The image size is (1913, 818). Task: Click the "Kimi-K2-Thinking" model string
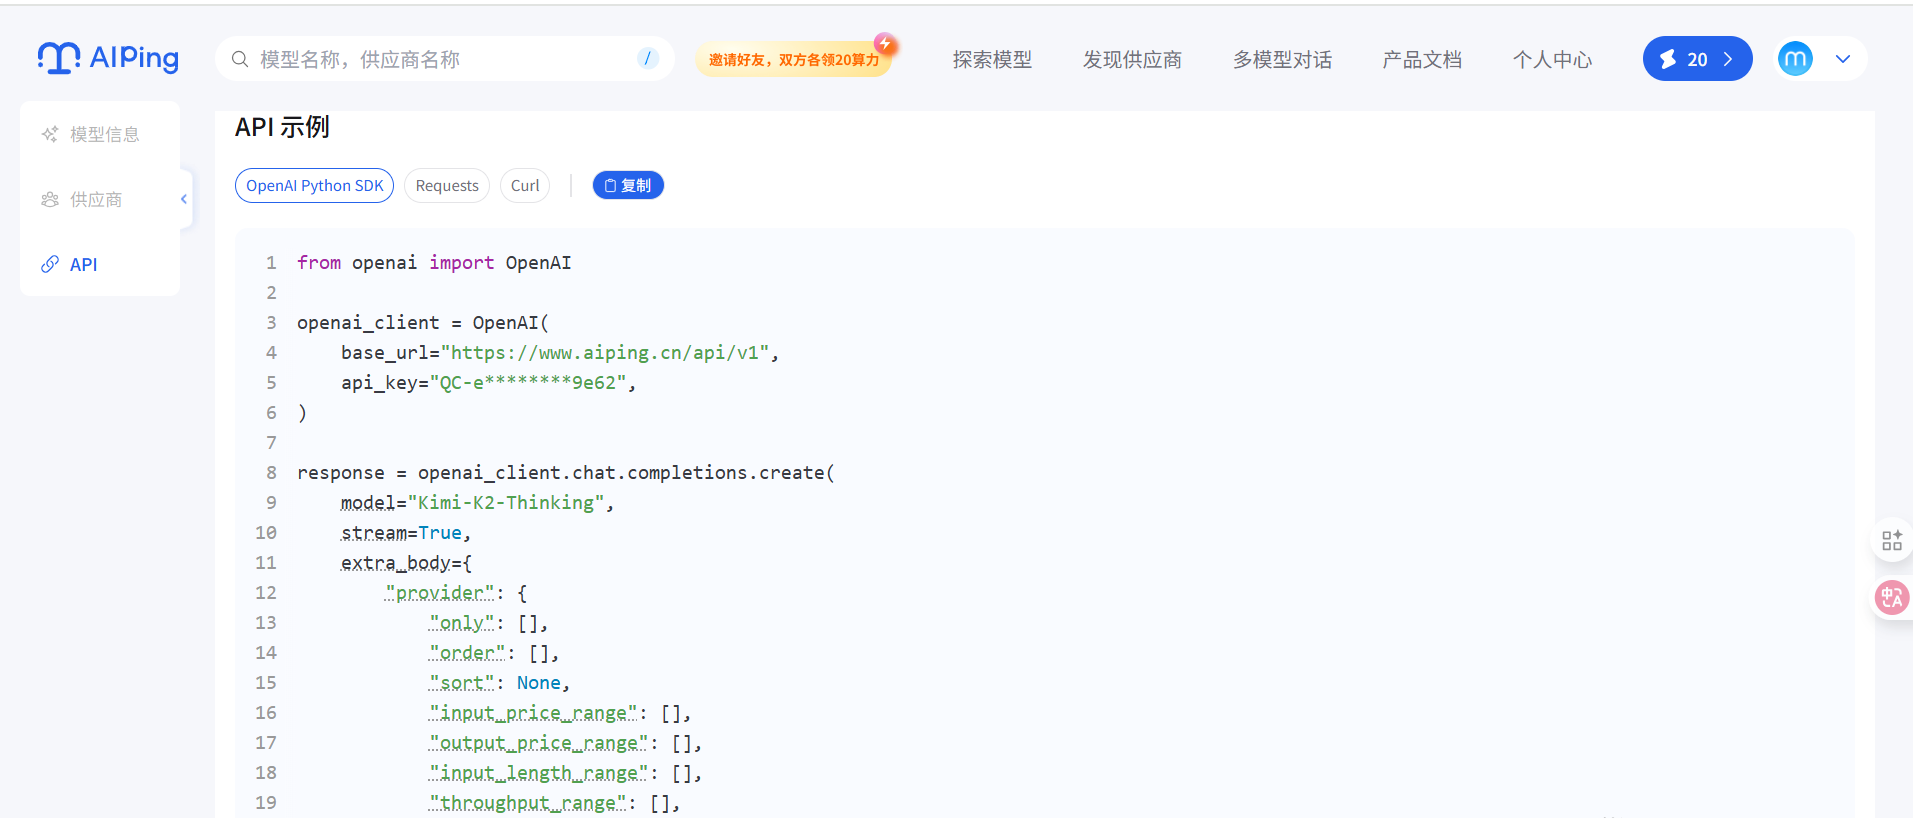pos(506,502)
